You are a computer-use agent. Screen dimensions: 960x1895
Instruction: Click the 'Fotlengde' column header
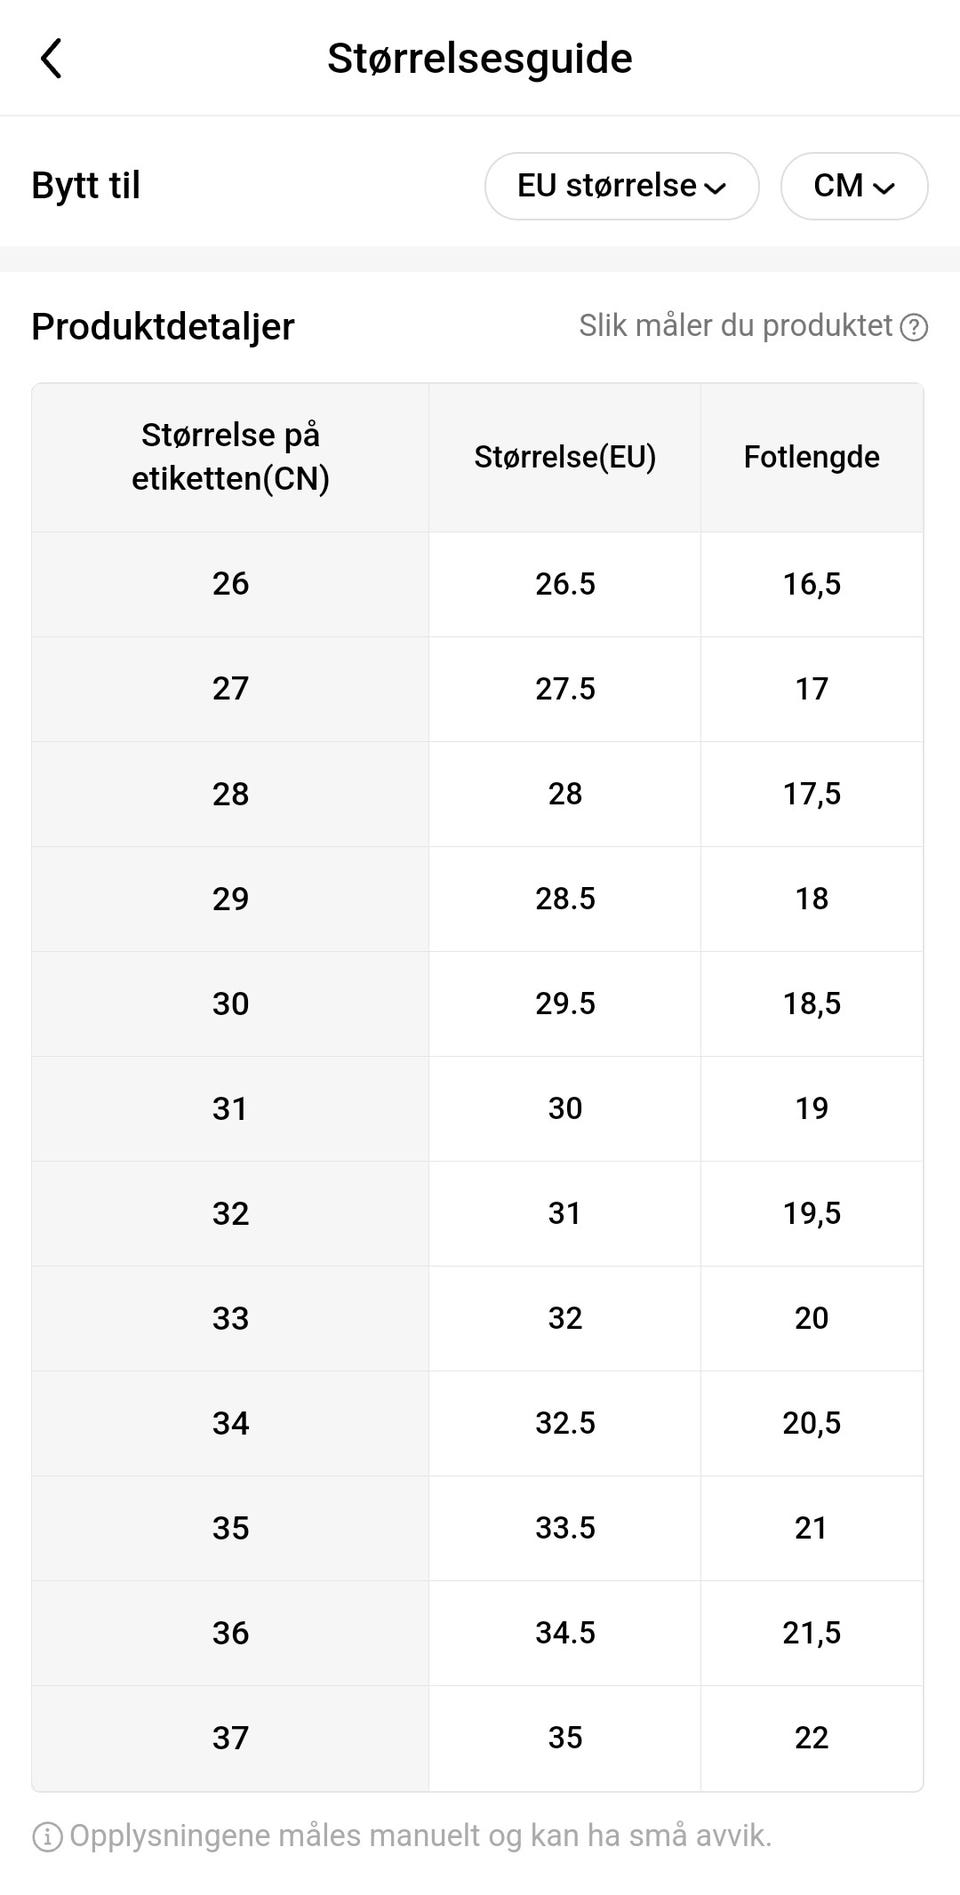[x=811, y=457]
